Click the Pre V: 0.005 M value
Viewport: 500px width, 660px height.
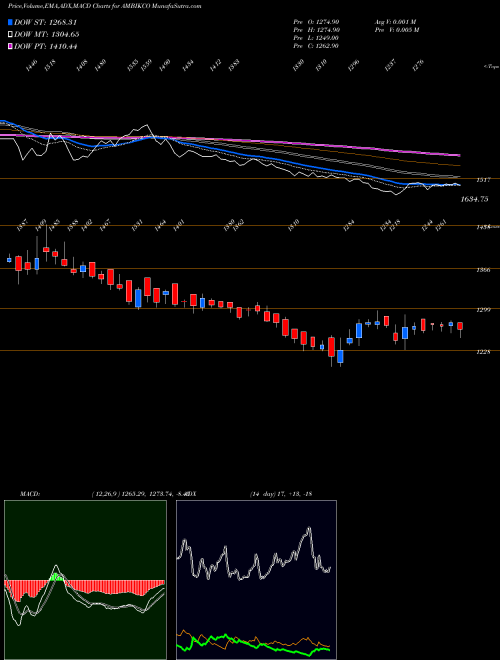click(x=396, y=30)
